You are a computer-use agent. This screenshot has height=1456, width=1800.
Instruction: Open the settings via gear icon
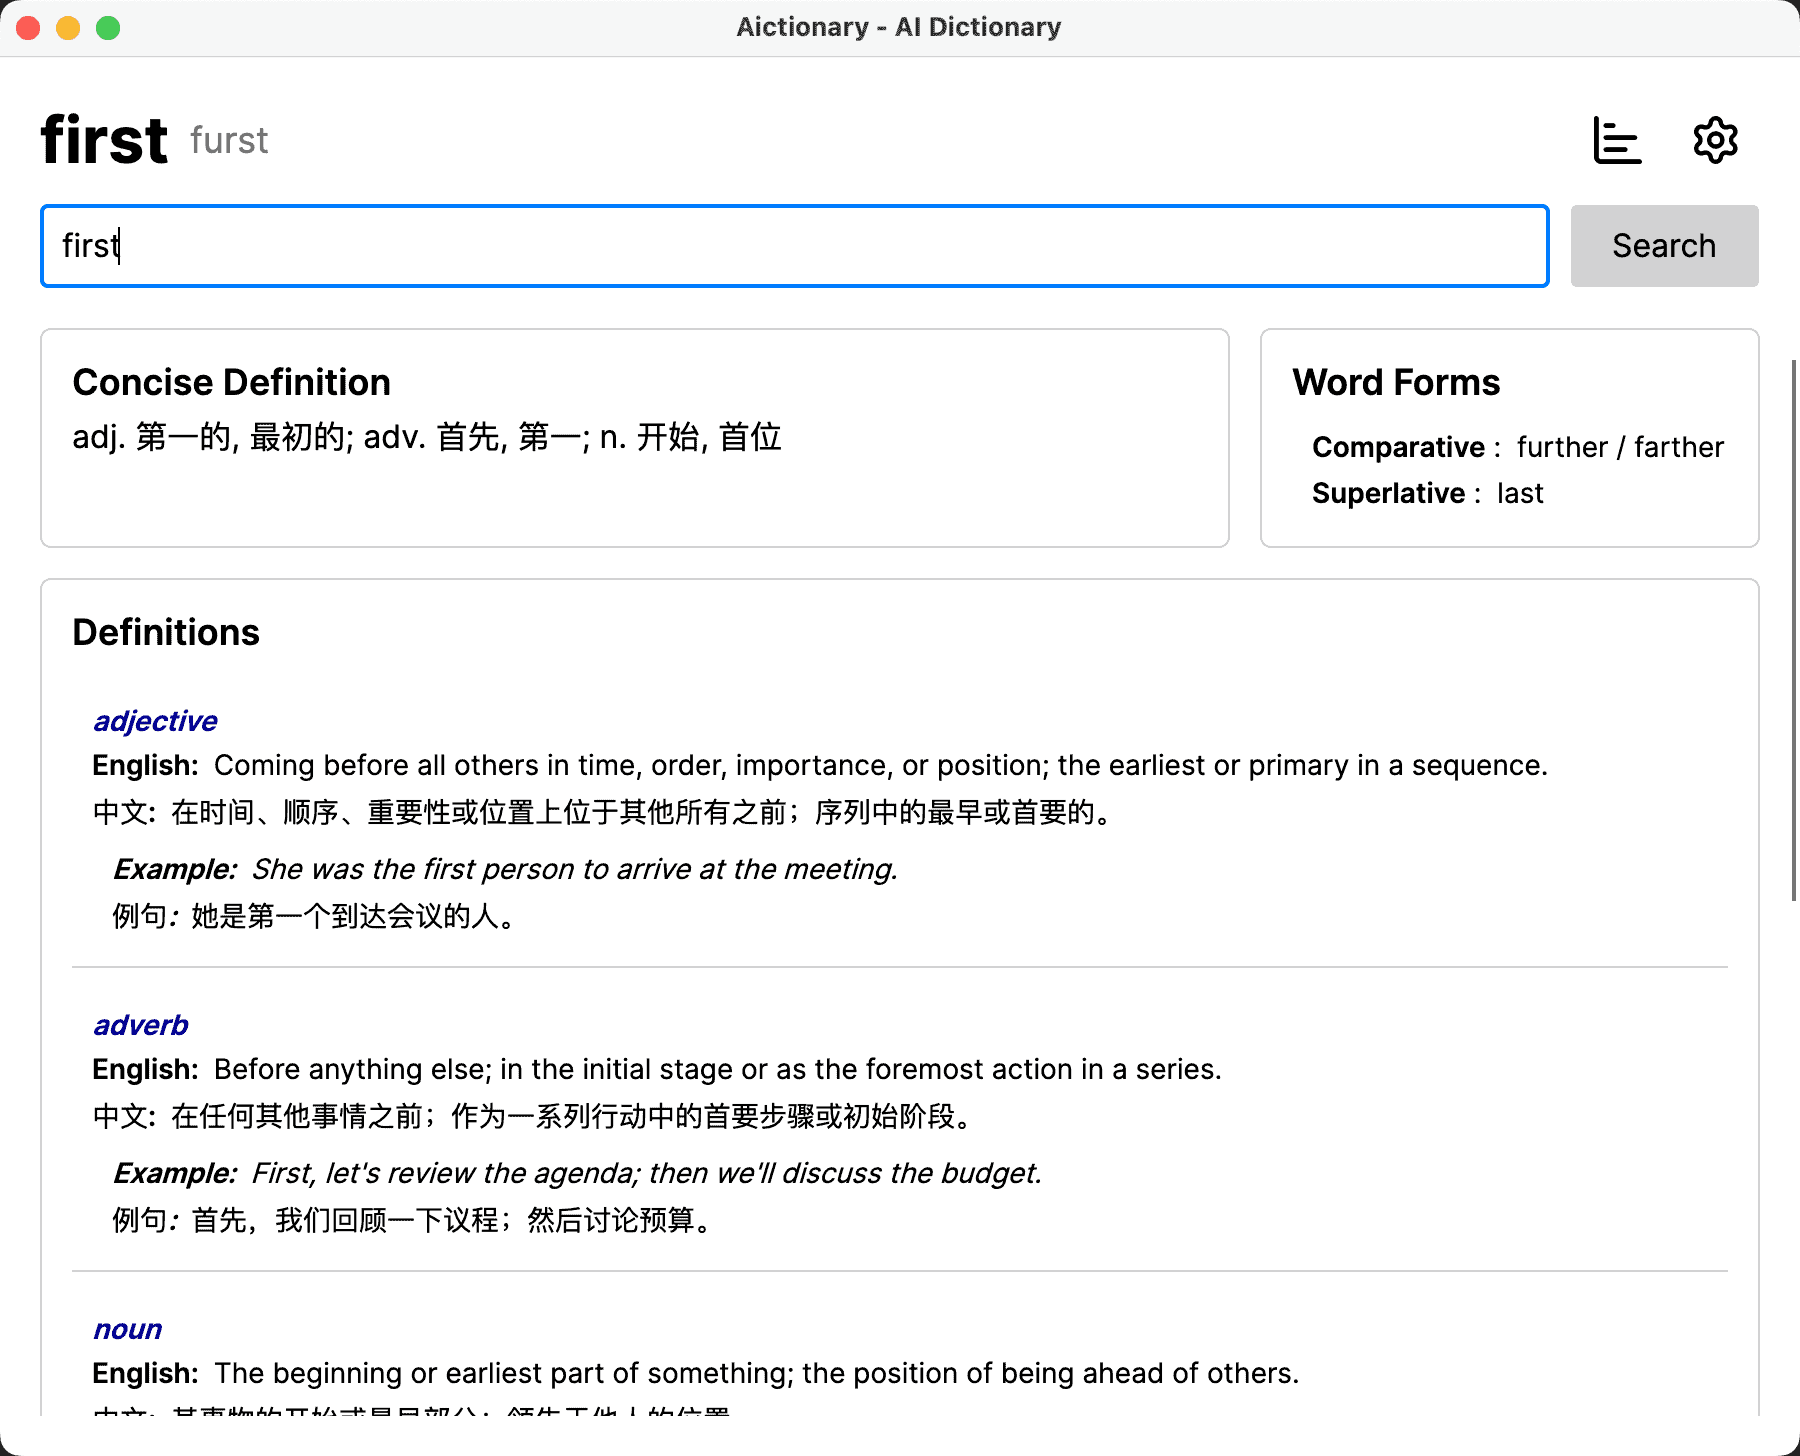(x=1714, y=140)
